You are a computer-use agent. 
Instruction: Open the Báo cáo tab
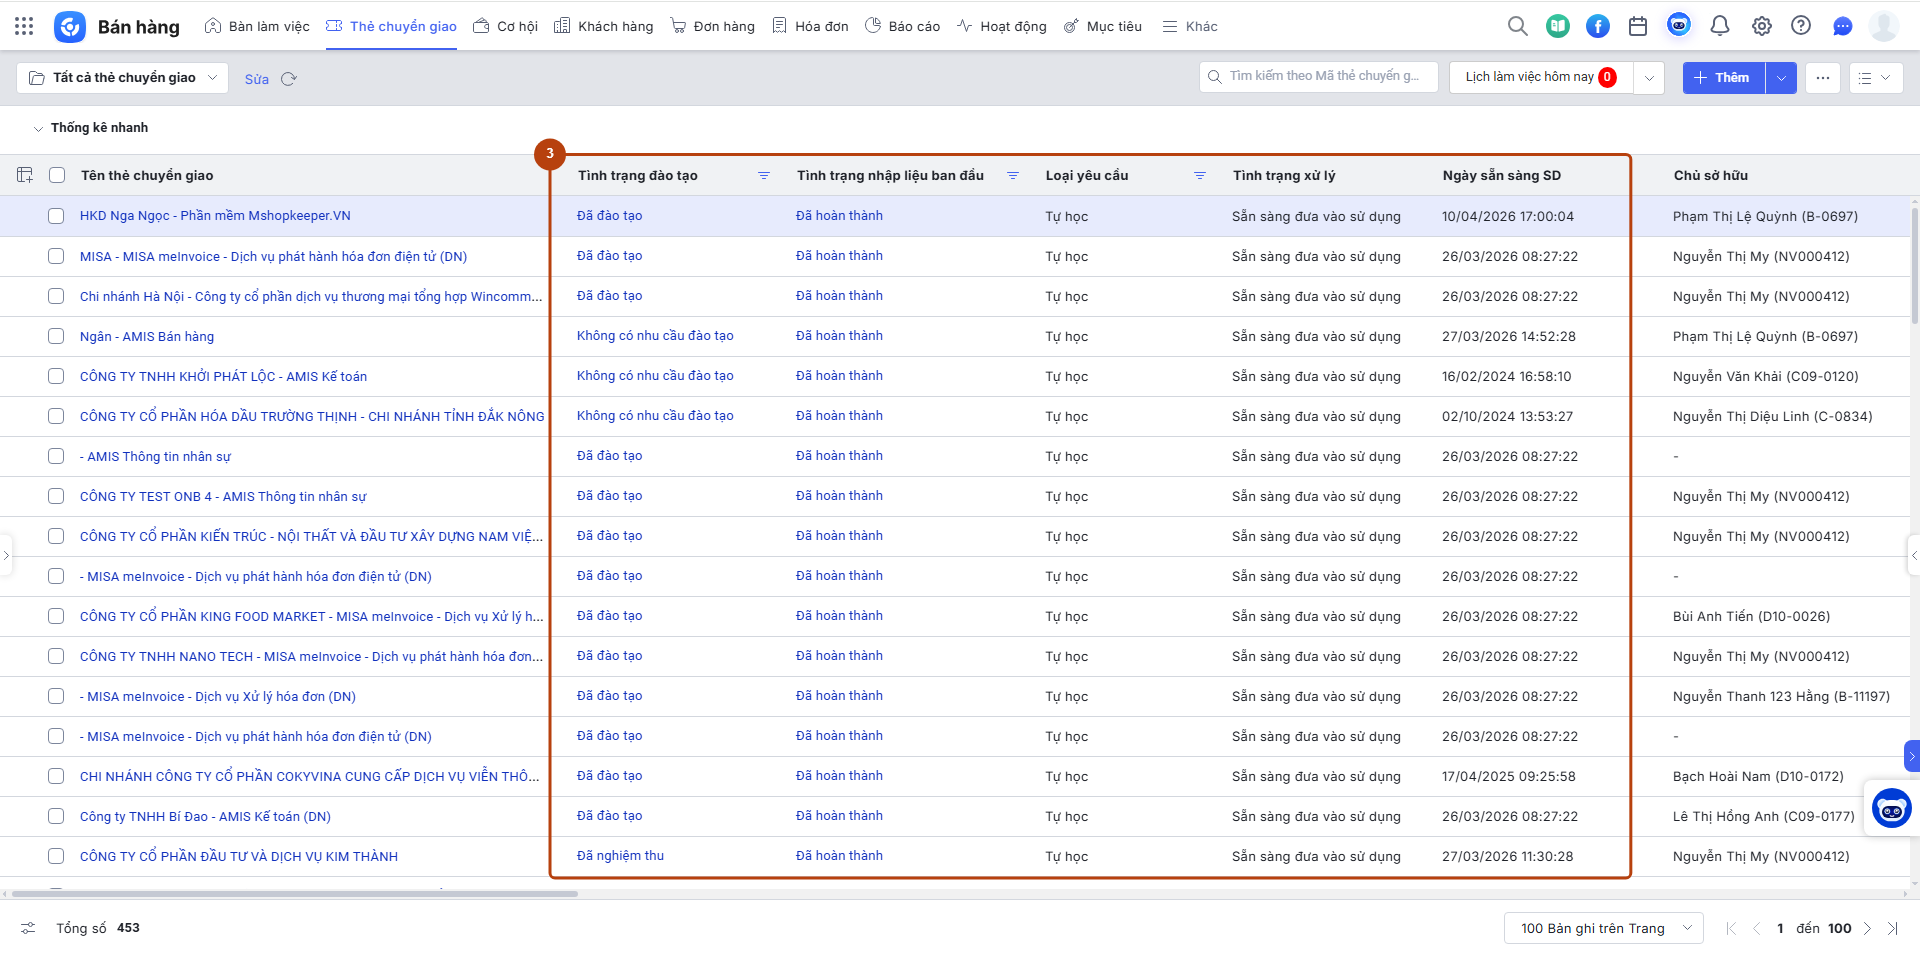coord(902,26)
